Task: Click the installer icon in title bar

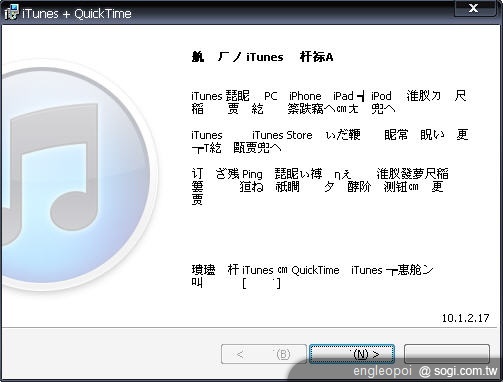Action: tap(11, 13)
